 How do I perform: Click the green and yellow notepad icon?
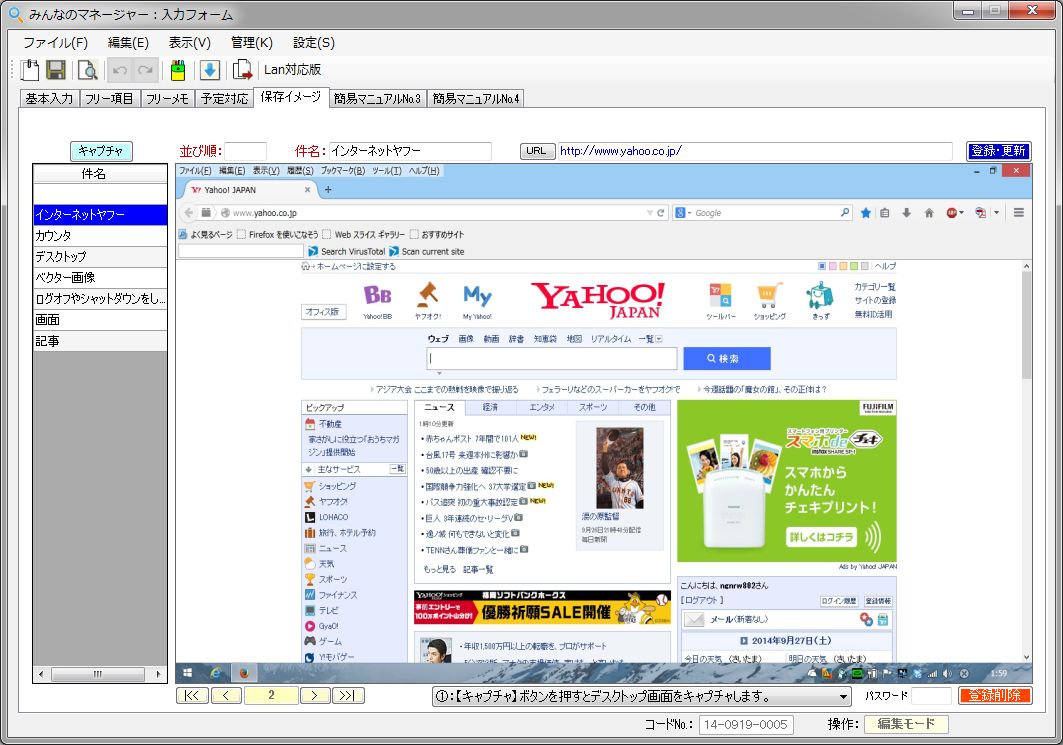(177, 69)
